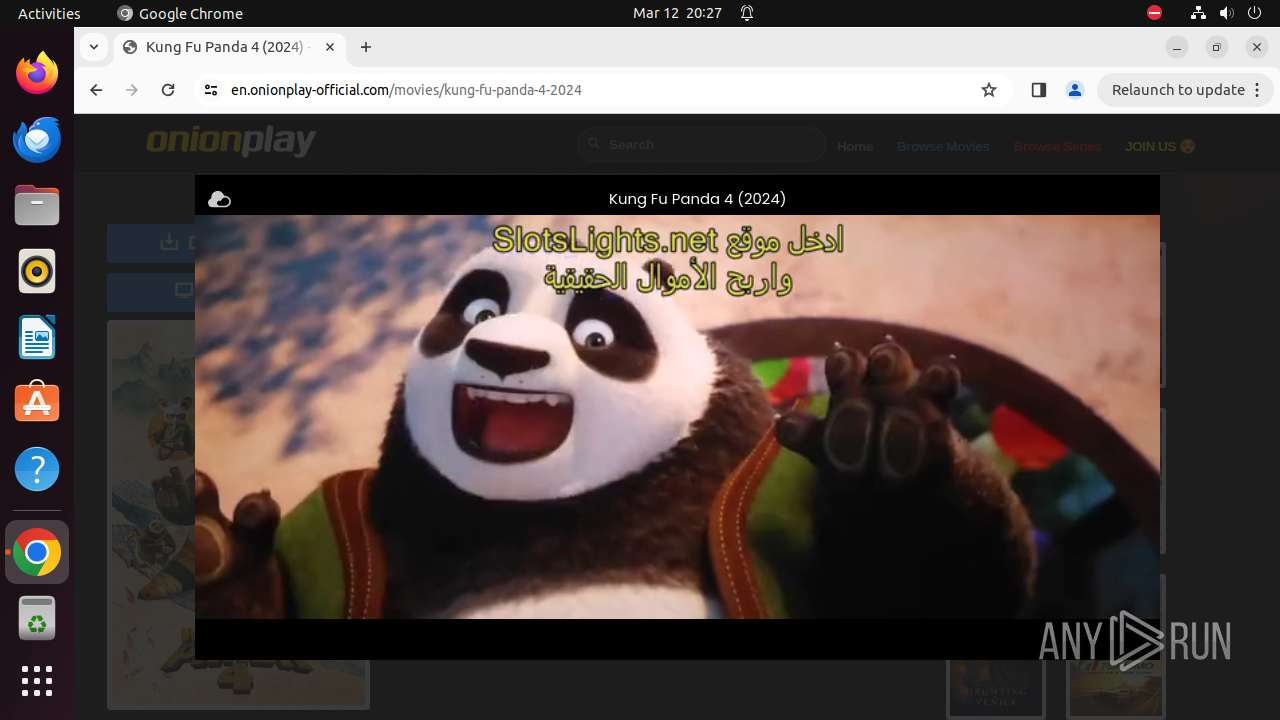The image size is (1280, 720).
Task: View site information icon in address bar
Action: [210, 90]
